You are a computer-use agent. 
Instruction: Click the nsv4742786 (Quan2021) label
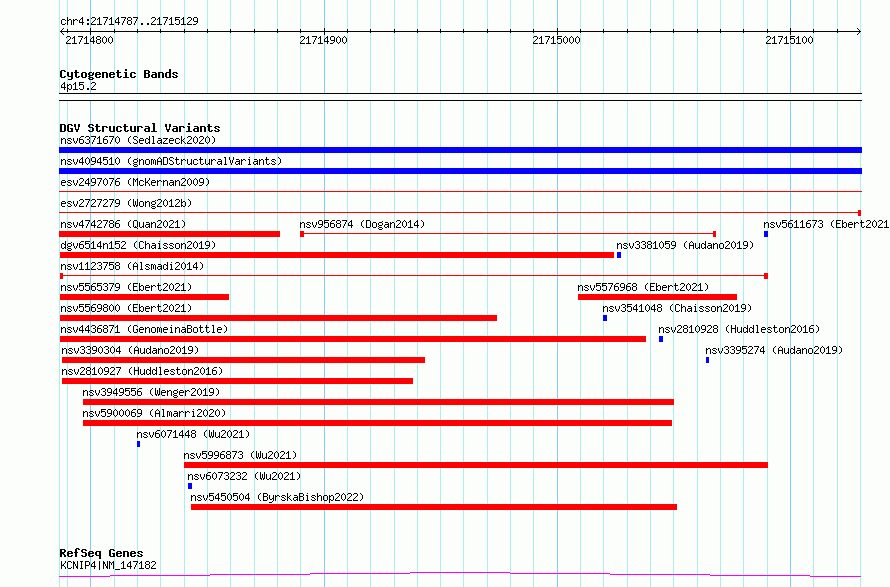click(x=123, y=224)
